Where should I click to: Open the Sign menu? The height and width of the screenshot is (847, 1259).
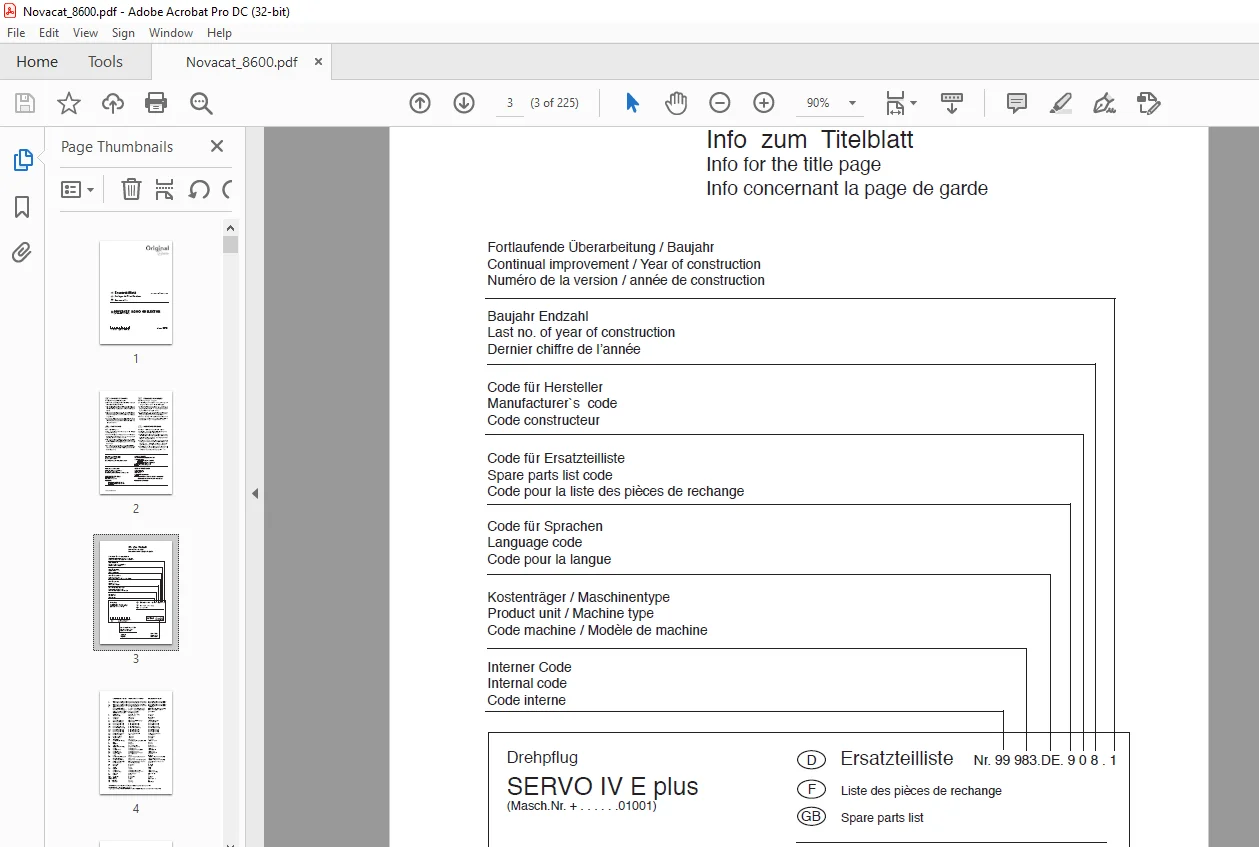(x=123, y=33)
